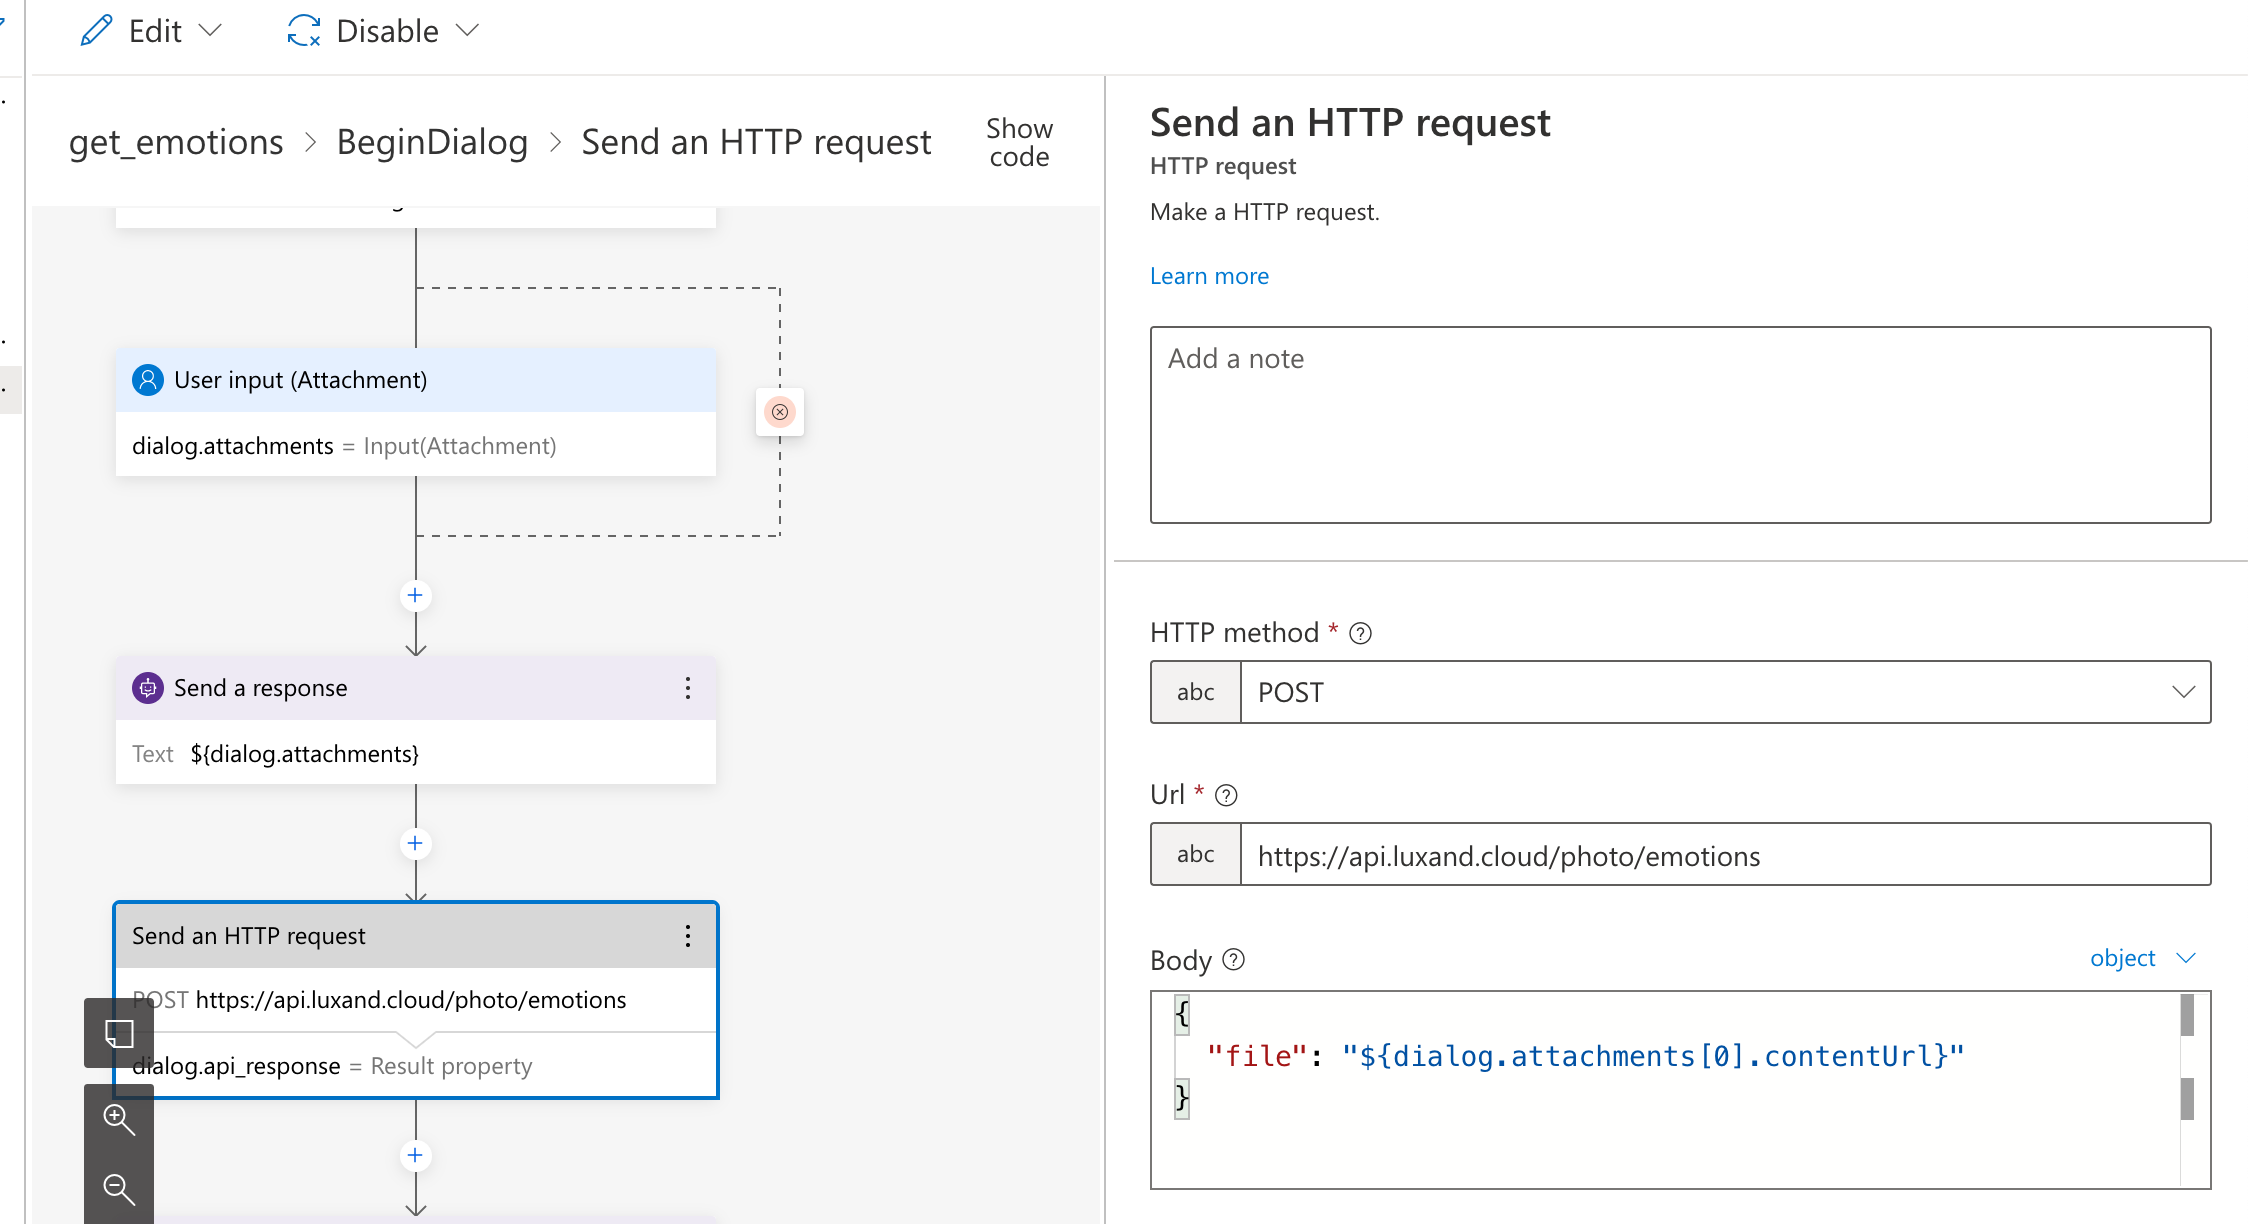Screen dimensions: 2248x1224
Task: Click the Edit pencil icon
Action: tap(96, 31)
